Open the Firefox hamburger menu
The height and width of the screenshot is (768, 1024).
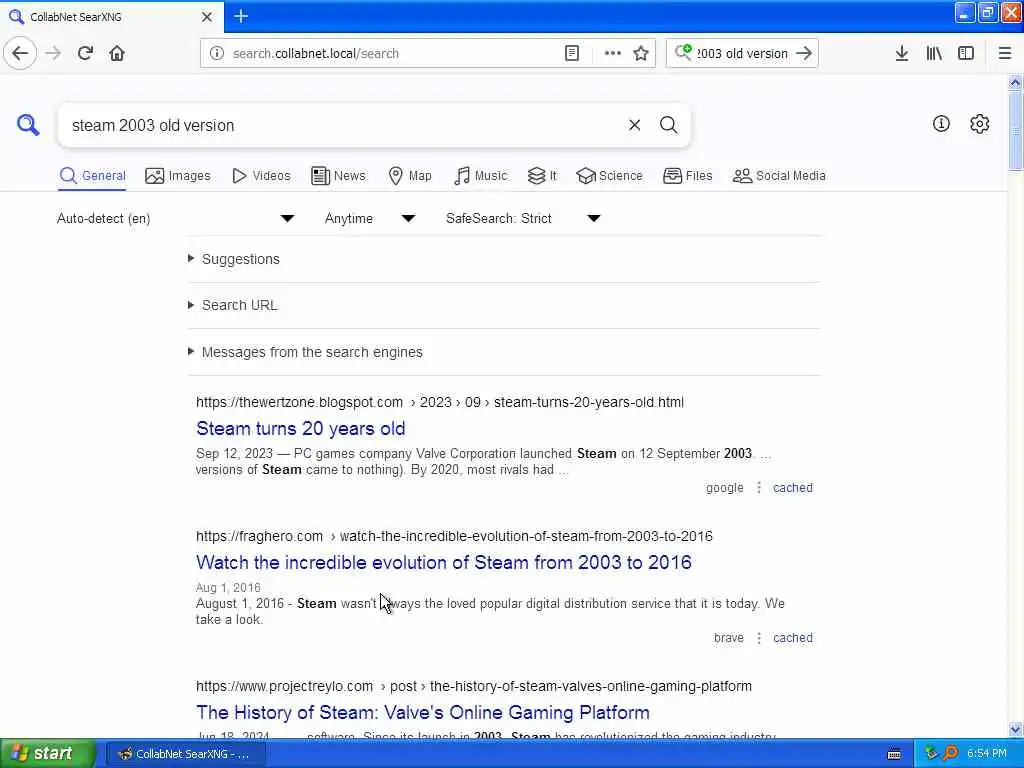tap(1004, 53)
